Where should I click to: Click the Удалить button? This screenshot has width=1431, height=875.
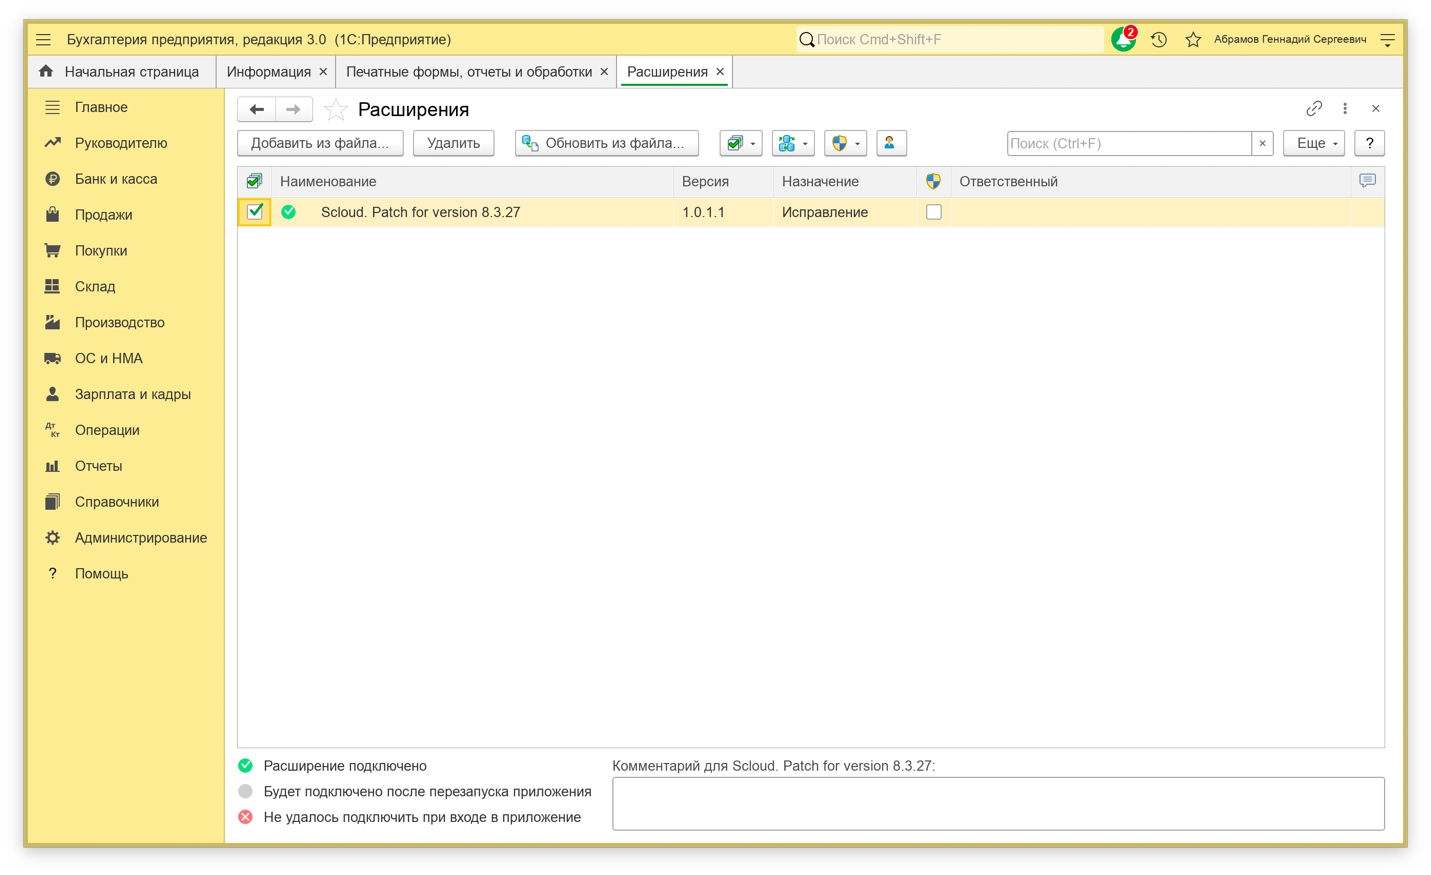click(454, 143)
